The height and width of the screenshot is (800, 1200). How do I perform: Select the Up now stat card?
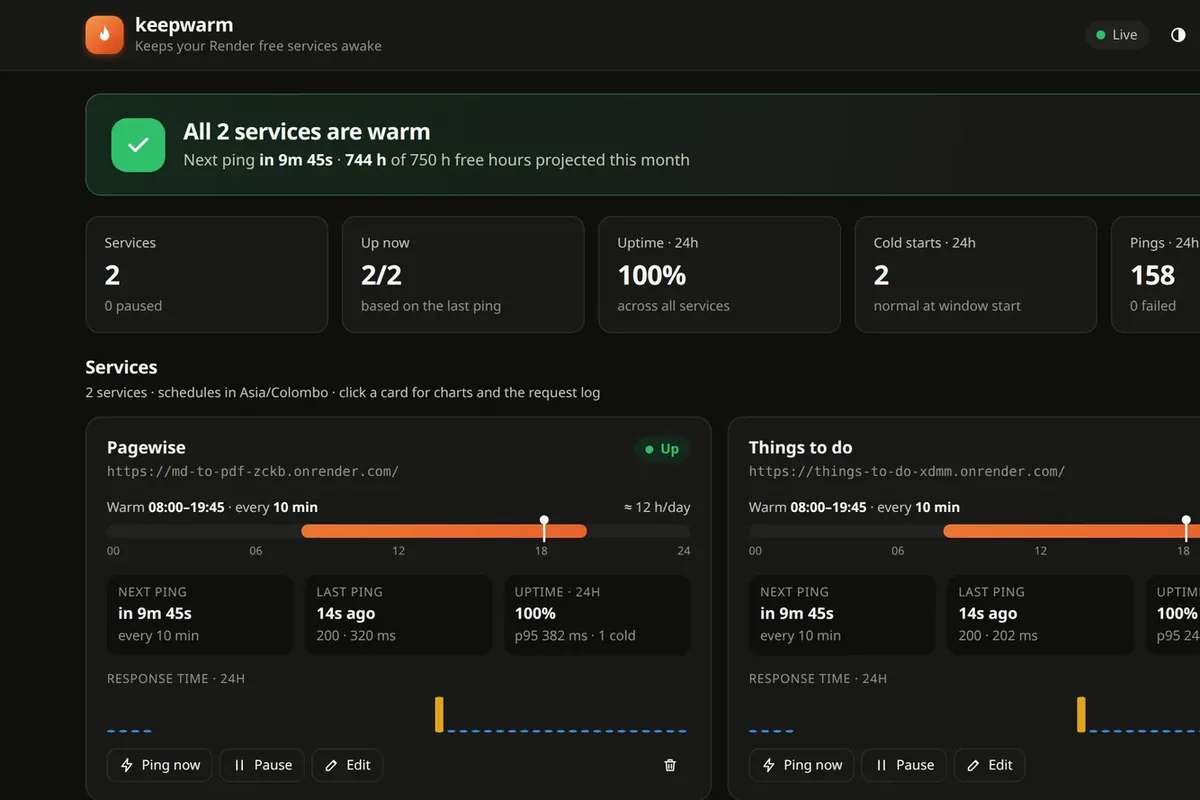pos(463,275)
